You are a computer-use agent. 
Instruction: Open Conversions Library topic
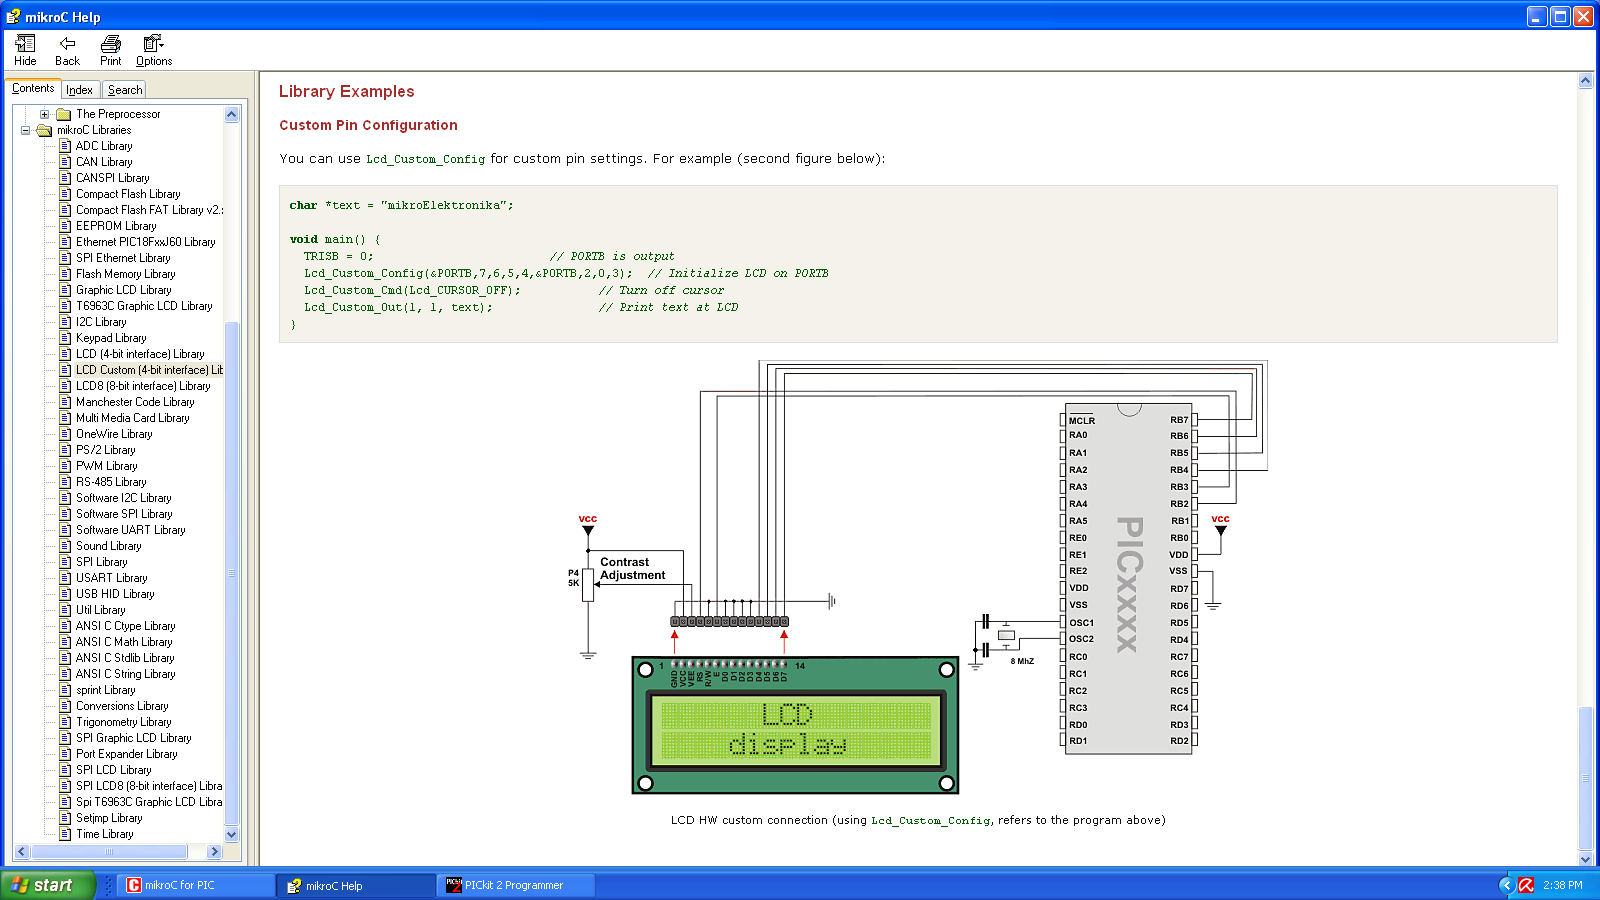(x=122, y=706)
